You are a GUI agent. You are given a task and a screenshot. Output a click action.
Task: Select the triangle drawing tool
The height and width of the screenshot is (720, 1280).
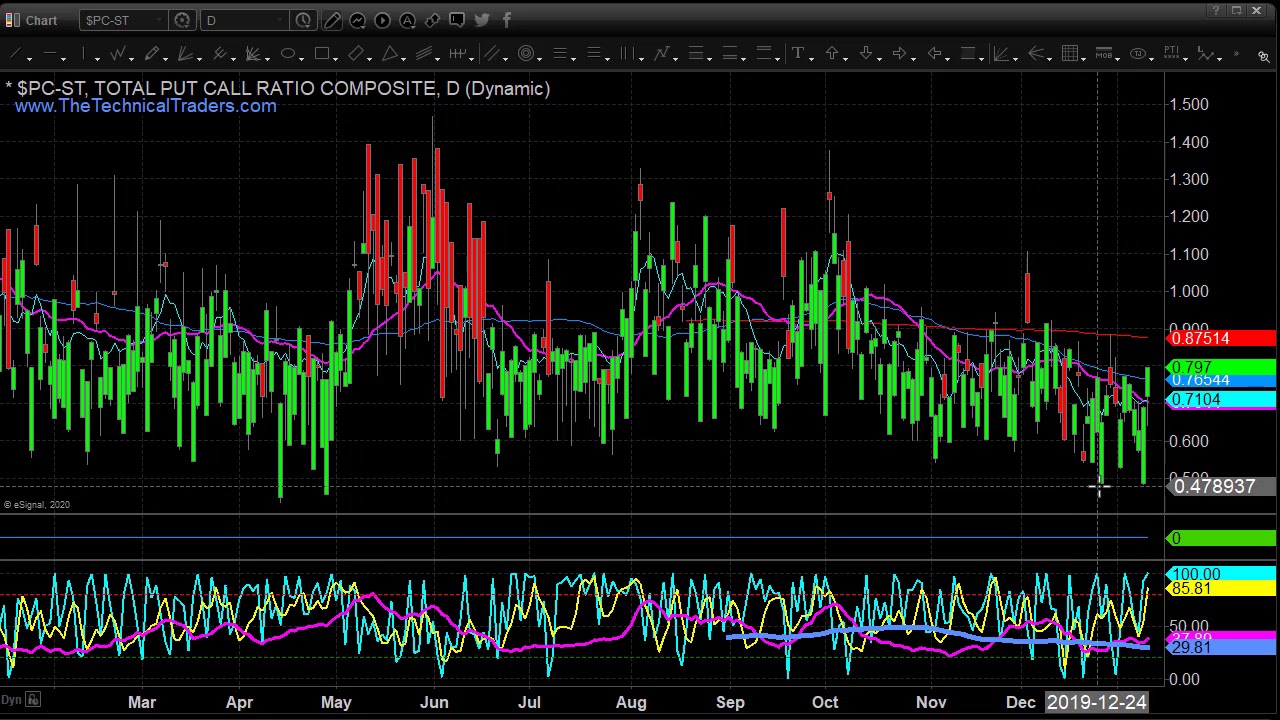point(389,53)
